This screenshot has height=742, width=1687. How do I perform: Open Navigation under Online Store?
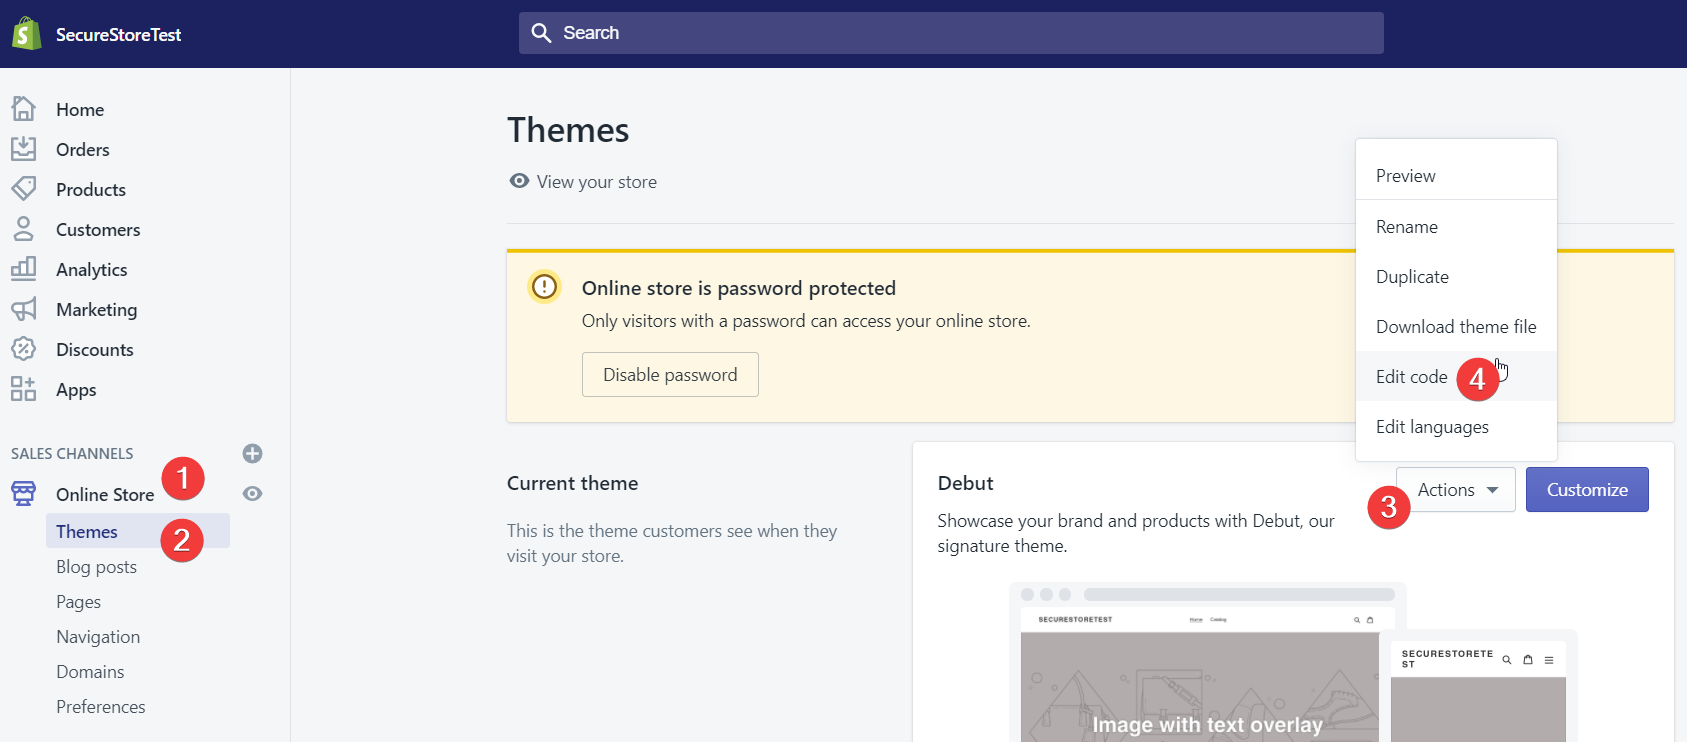98,637
